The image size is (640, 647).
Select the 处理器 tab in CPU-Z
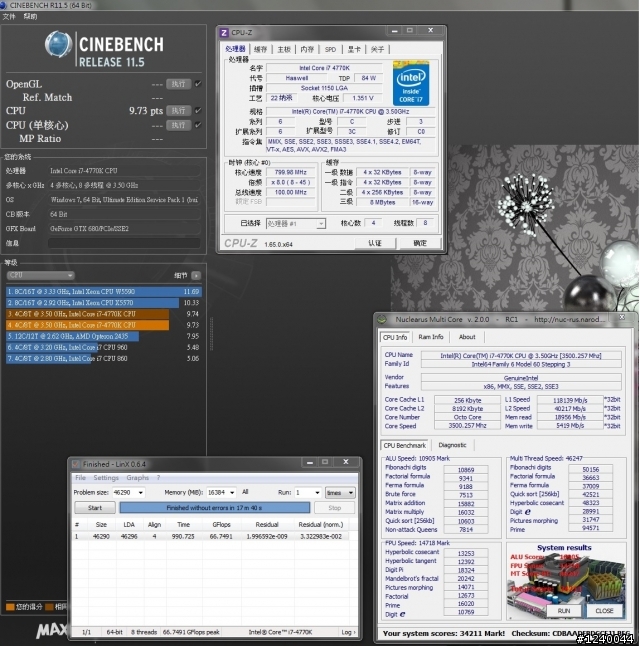pyautogui.click(x=236, y=49)
